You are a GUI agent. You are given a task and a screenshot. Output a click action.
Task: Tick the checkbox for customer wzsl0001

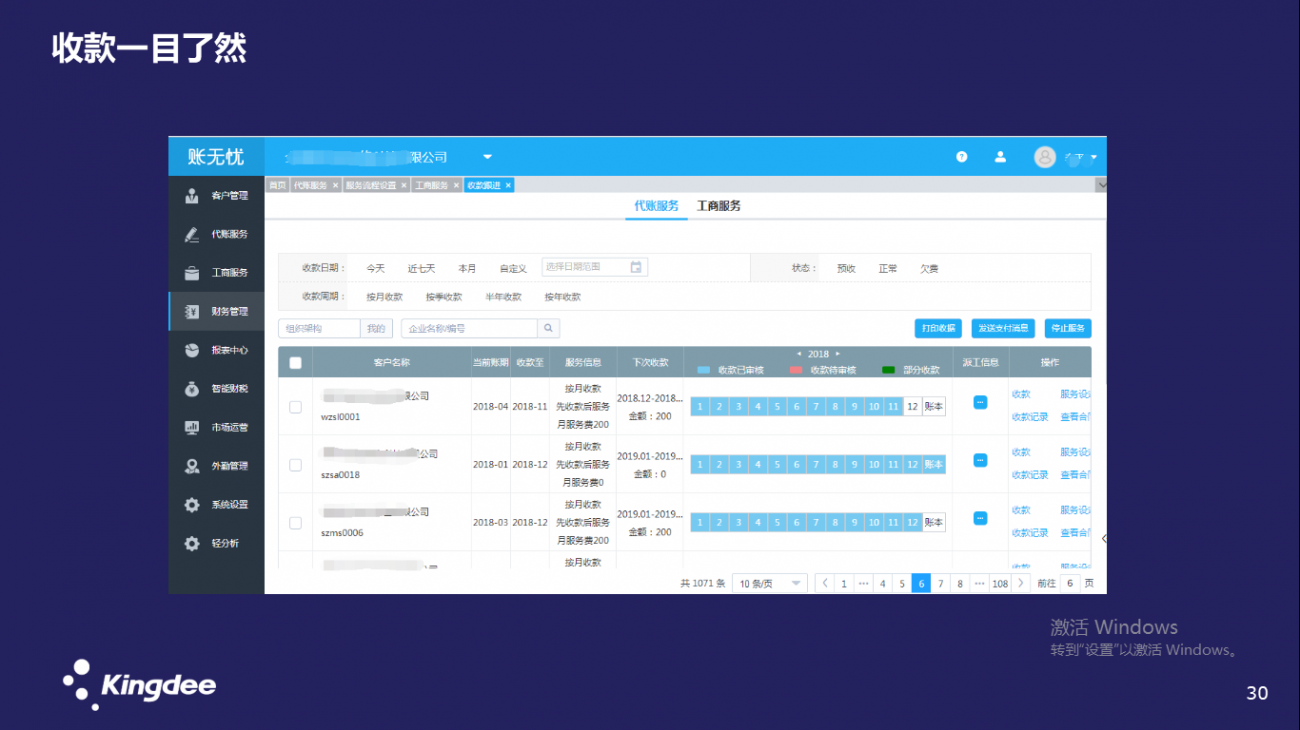(x=295, y=406)
